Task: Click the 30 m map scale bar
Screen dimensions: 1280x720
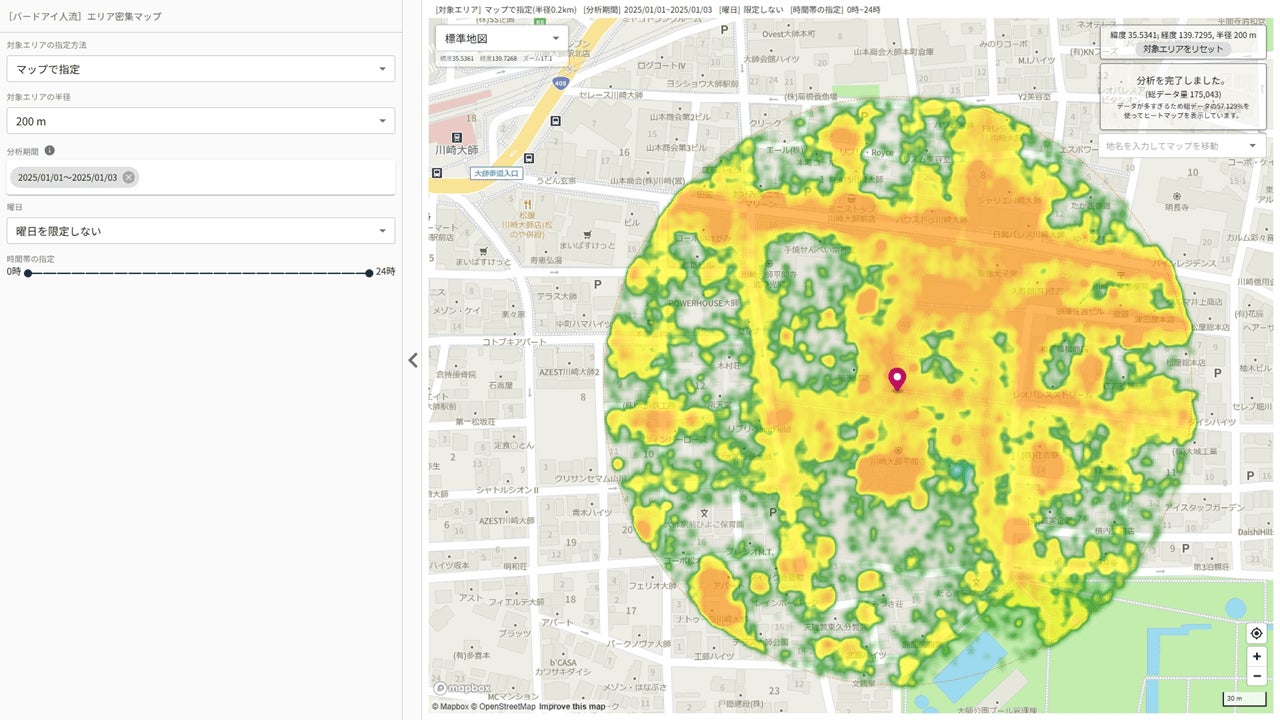Action: (1245, 698)
